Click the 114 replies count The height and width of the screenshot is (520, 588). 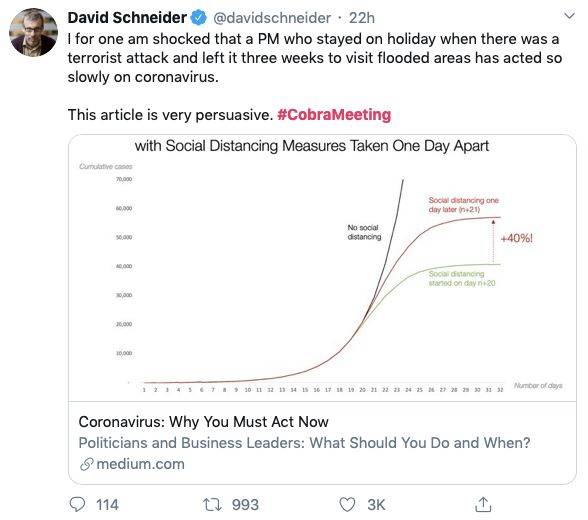point(107,505)
